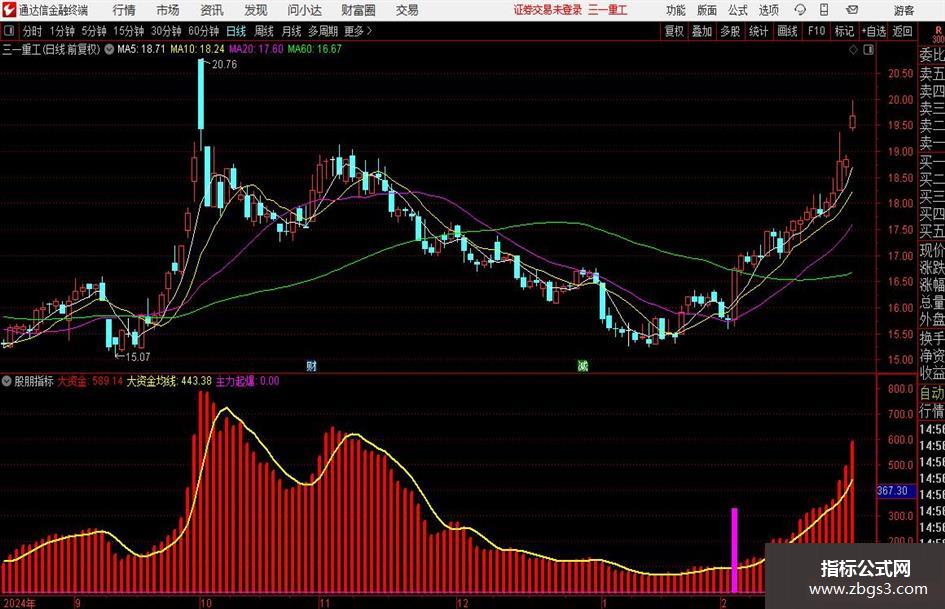This screenshot has width=945, height=609.
Task: Open the 市场 menu
Action: point(168,10)
